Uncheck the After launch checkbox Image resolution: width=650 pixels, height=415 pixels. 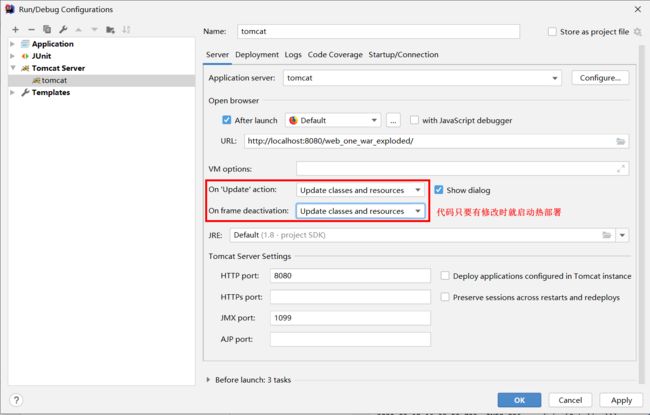226,120
